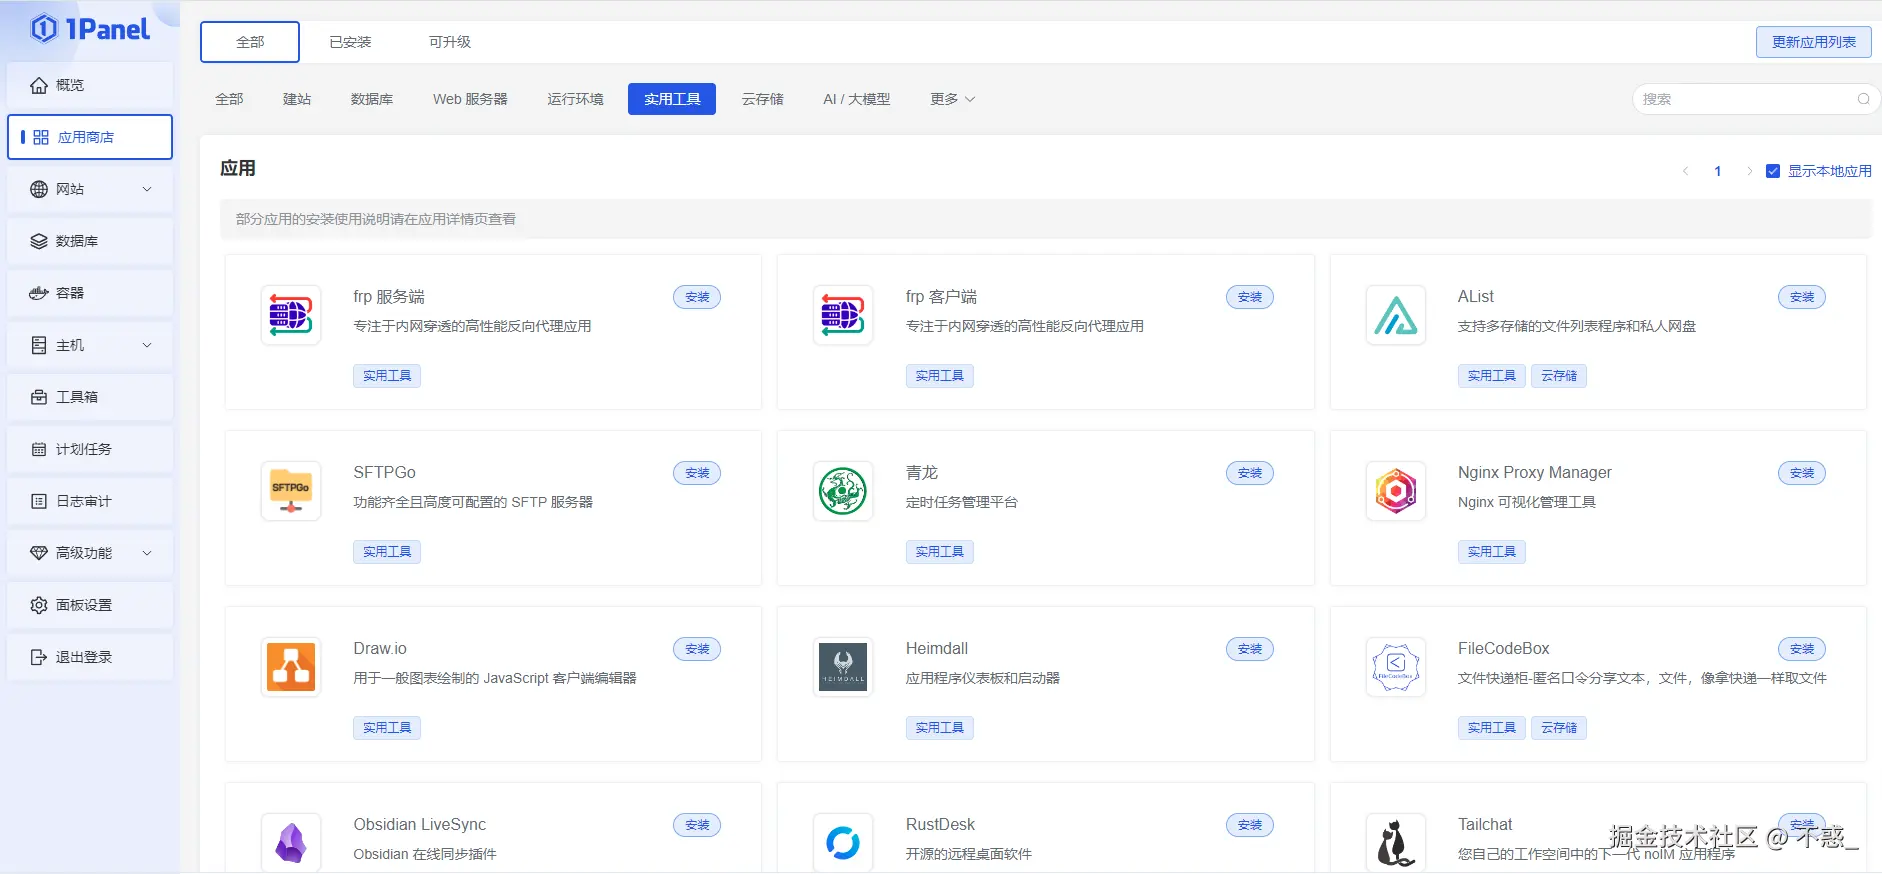Filter by 数据库 category tab

pos(372,99)
